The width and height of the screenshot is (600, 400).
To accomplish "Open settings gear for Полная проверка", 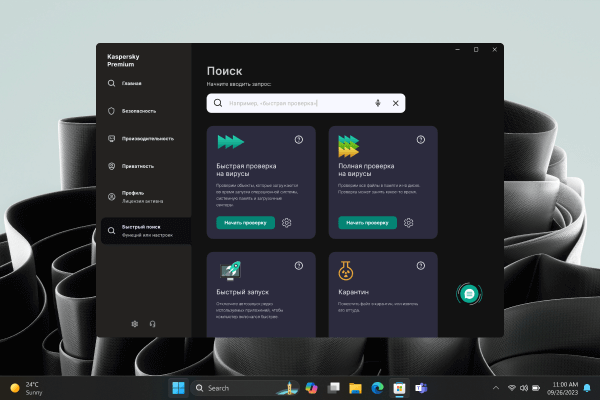I will pyautogui.click(x=408, y=223).
